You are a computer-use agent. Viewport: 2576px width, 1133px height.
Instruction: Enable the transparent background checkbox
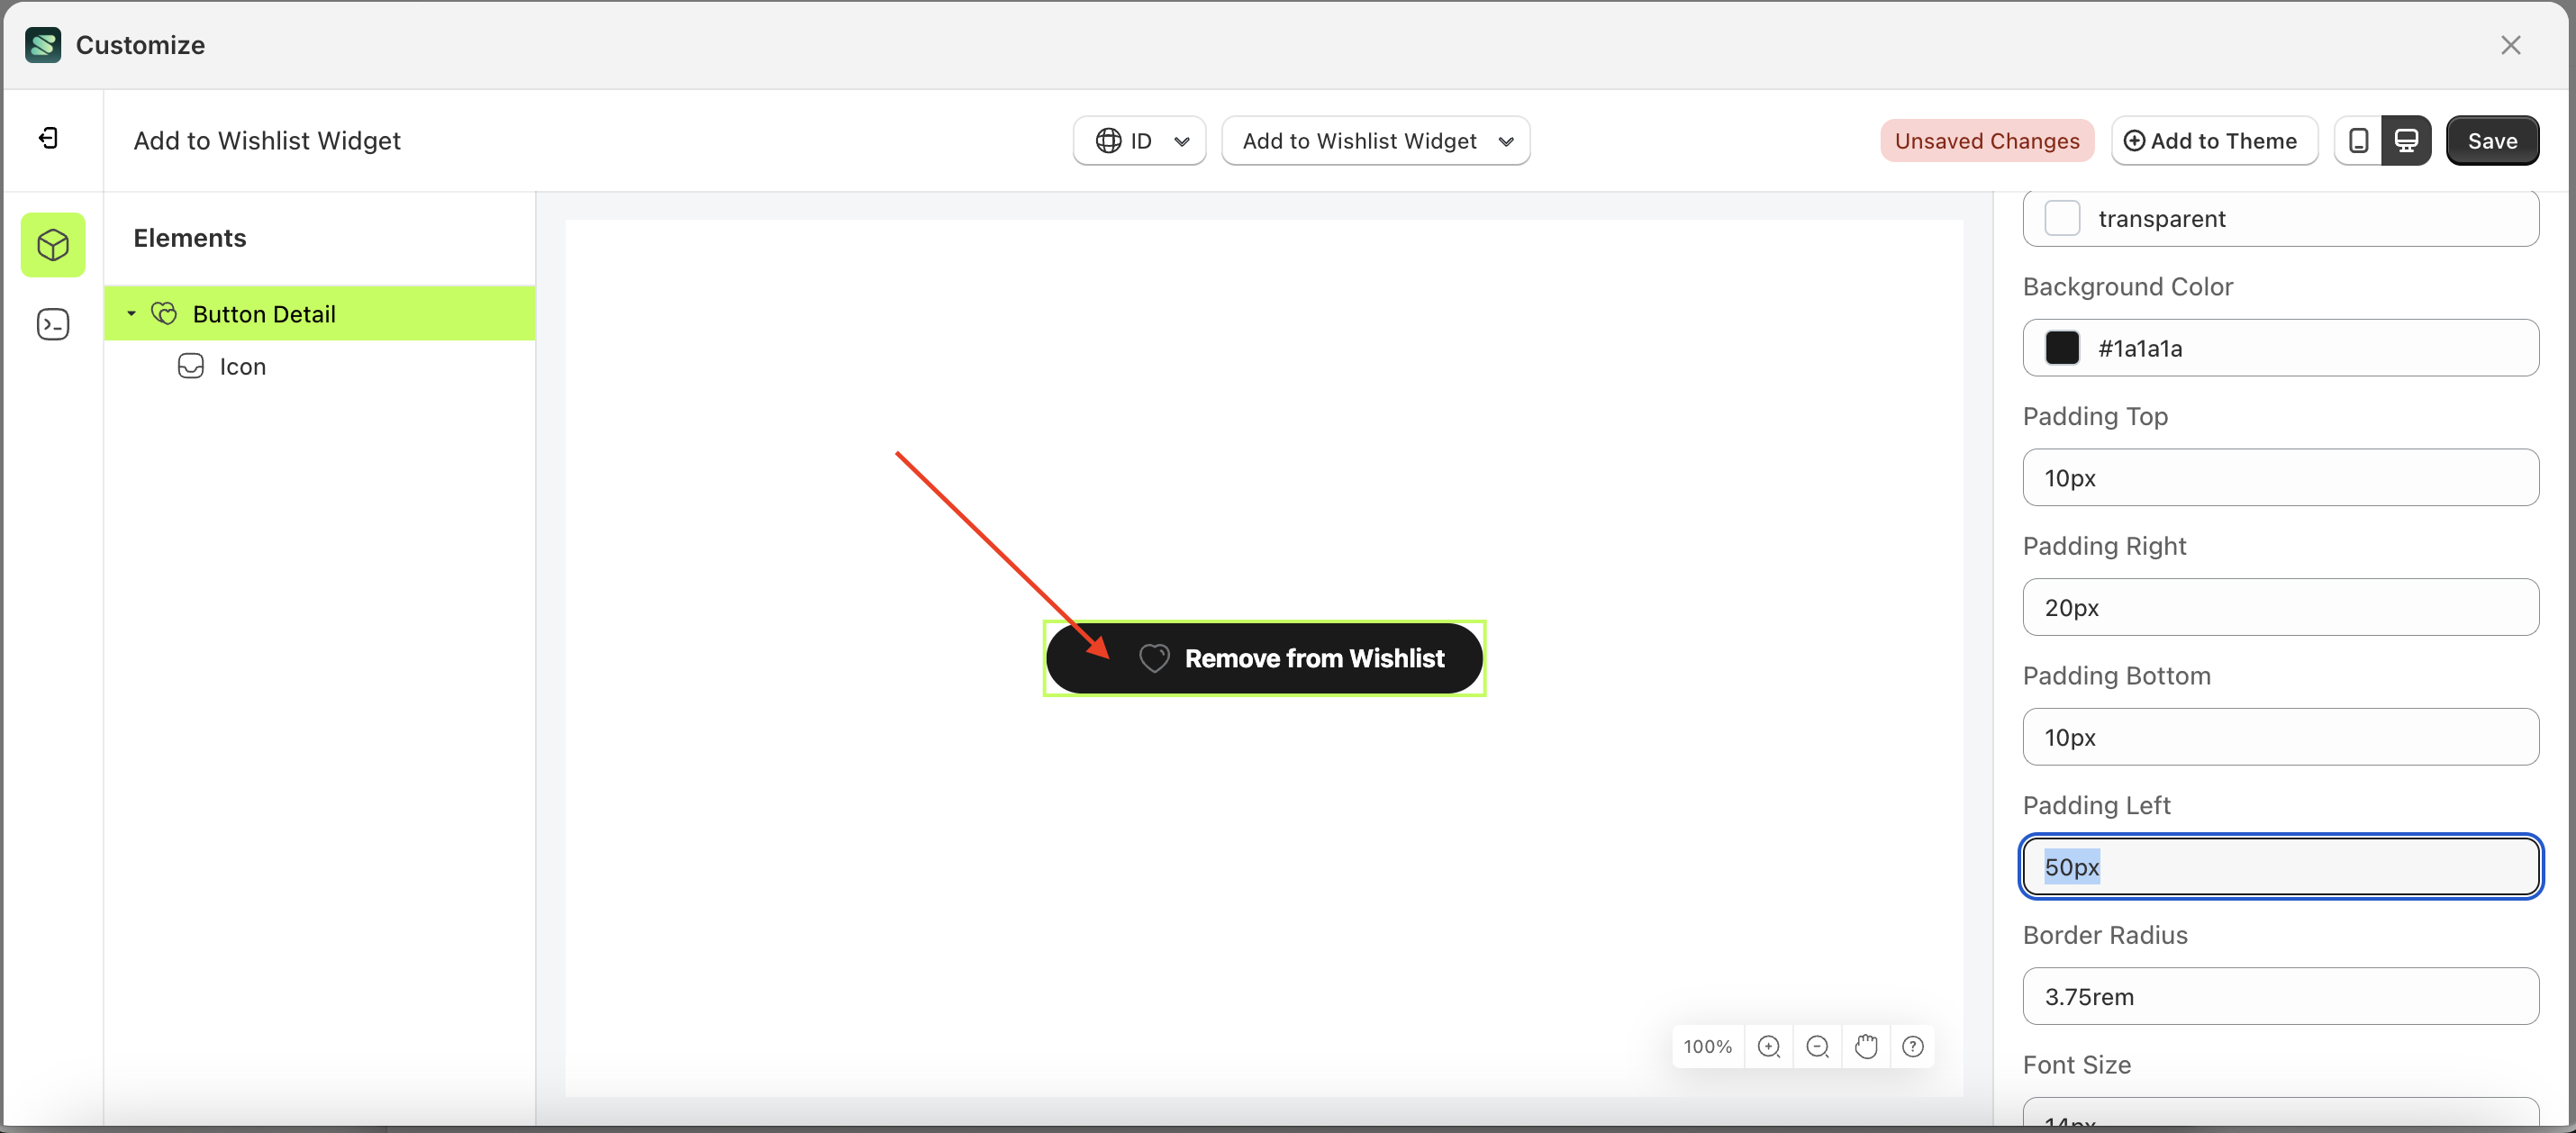2063,218
